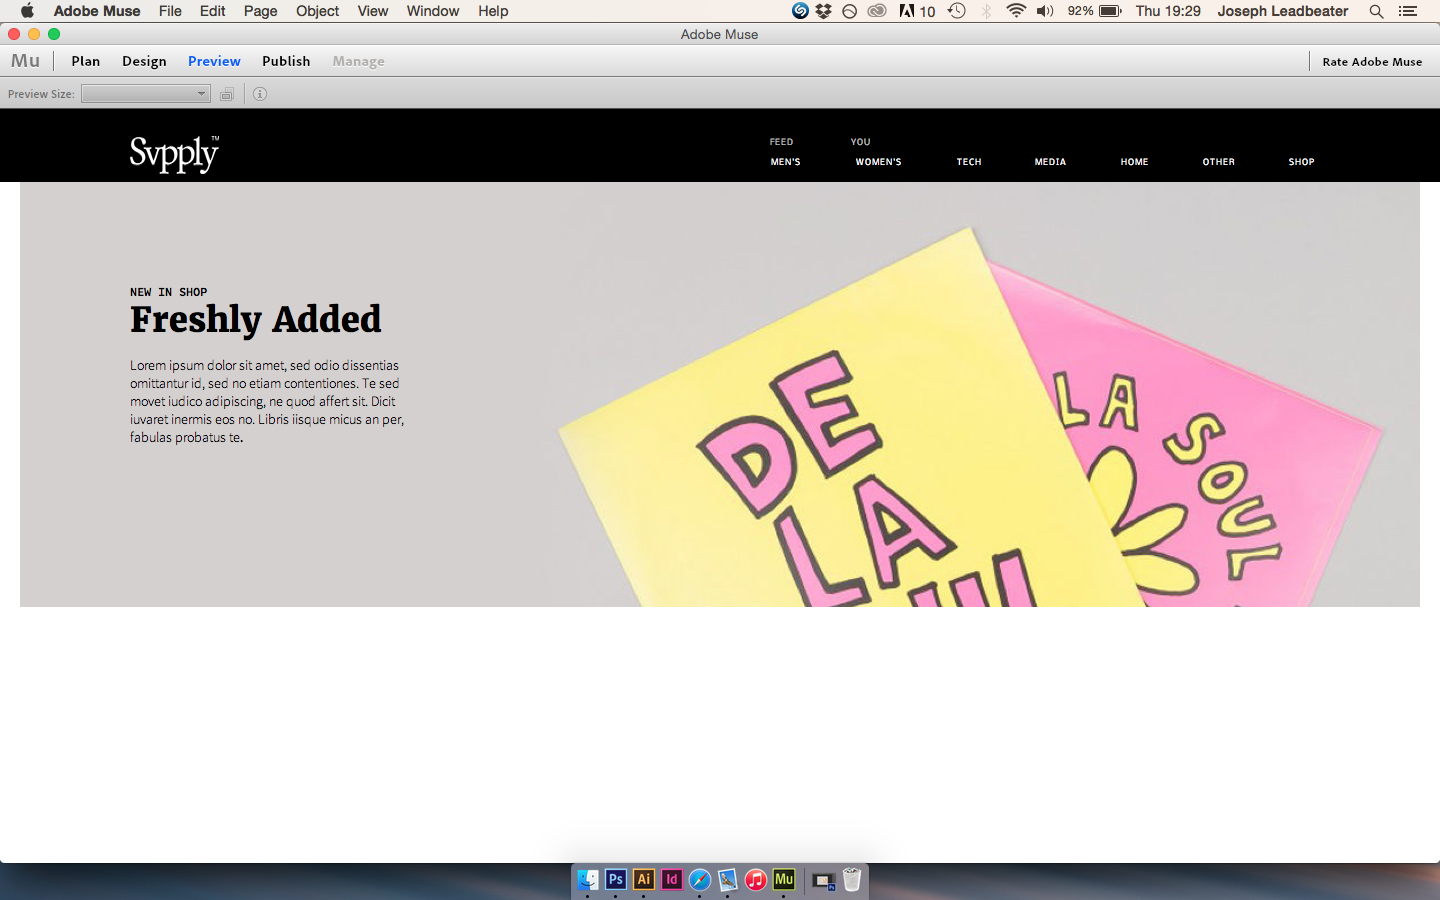Open the Adobe Muse application menu
Image resolution: width=1440 pixels, height=900 pixels.
(x=97, y=11)
